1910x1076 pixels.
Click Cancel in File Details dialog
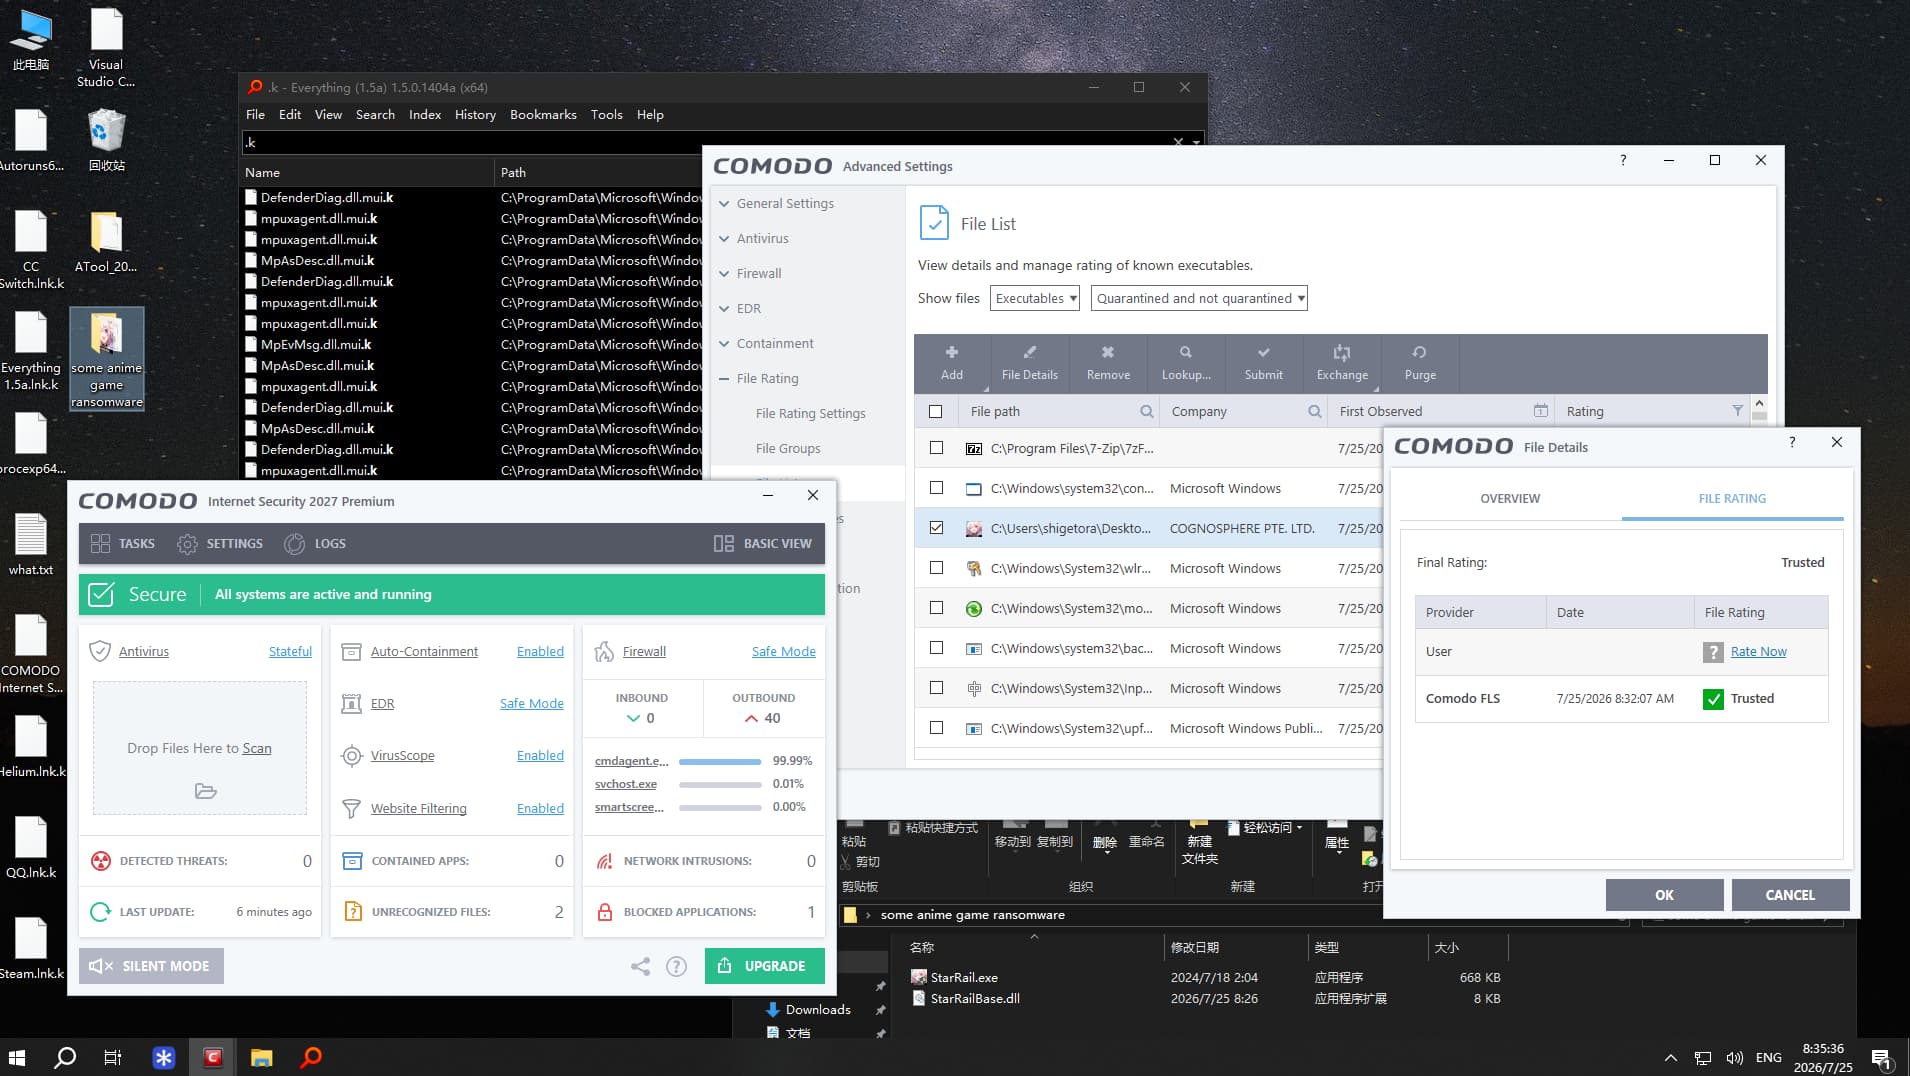click(1790, 895)
